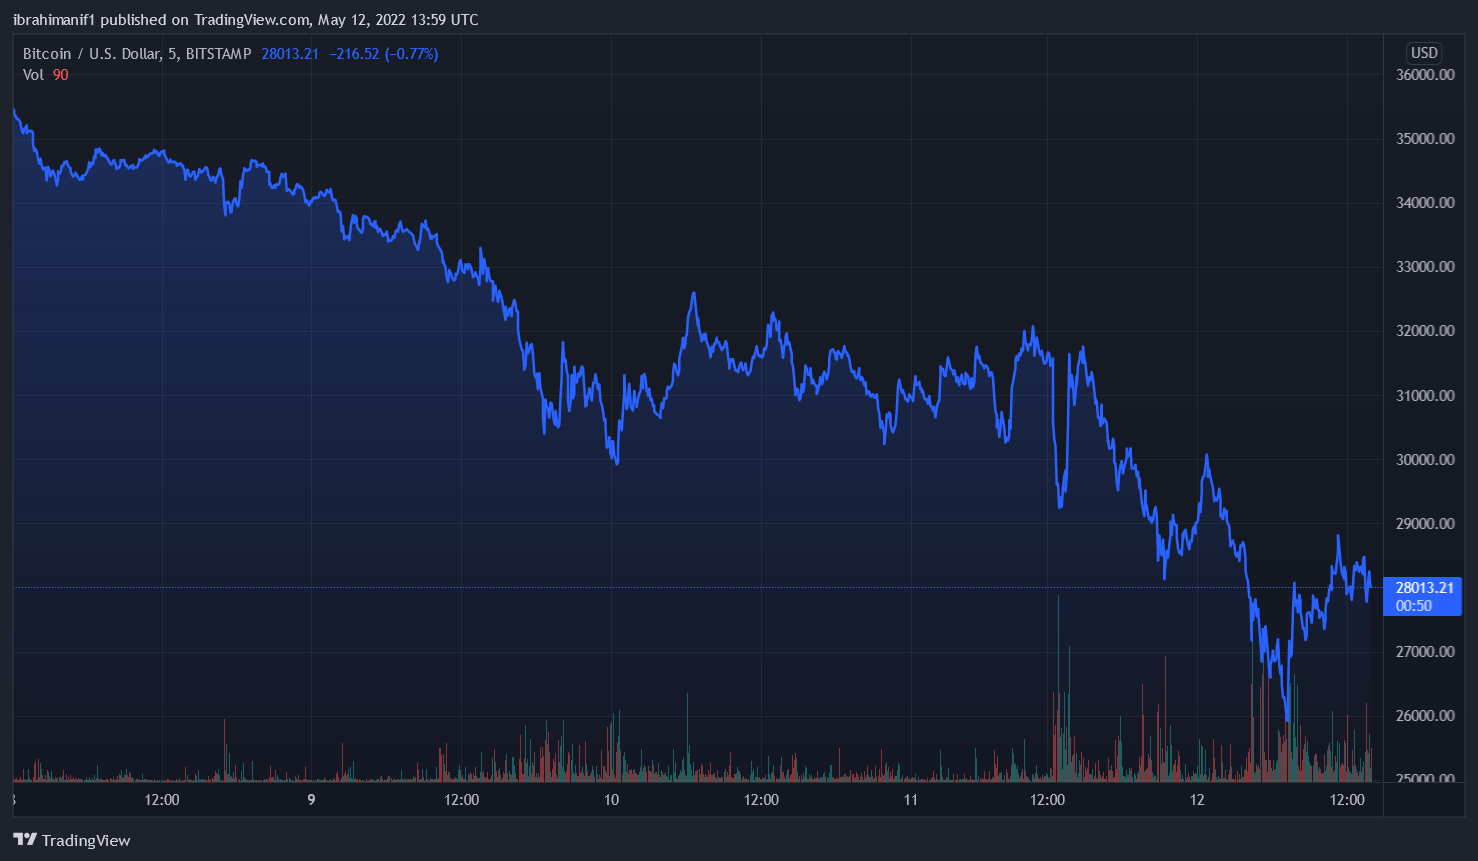Click the 30000.00 price axis label
Image resolution: width=1478 pixels, height=861 pixels.
(1425, 460)
